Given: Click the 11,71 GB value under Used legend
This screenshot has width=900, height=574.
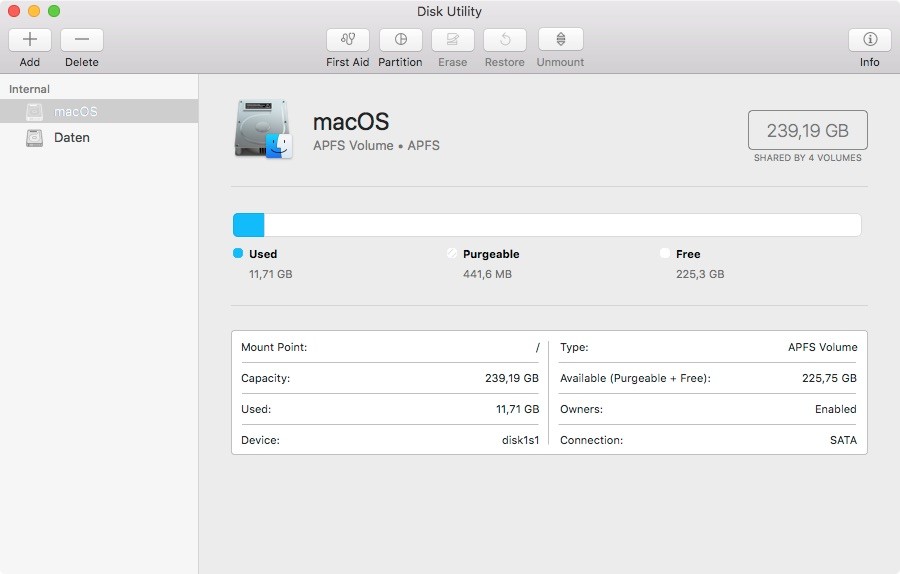Looking at the screenshot, I should point(270,274).
